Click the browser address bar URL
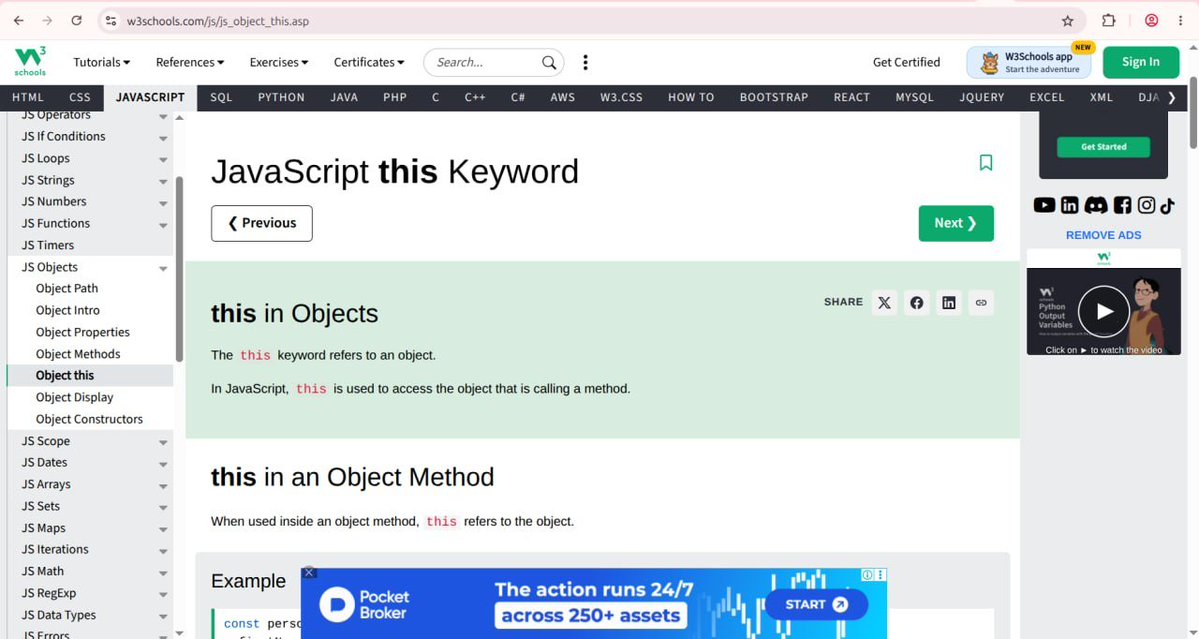This screenshot has width=1199, height=639. click(x=218, y=21)
